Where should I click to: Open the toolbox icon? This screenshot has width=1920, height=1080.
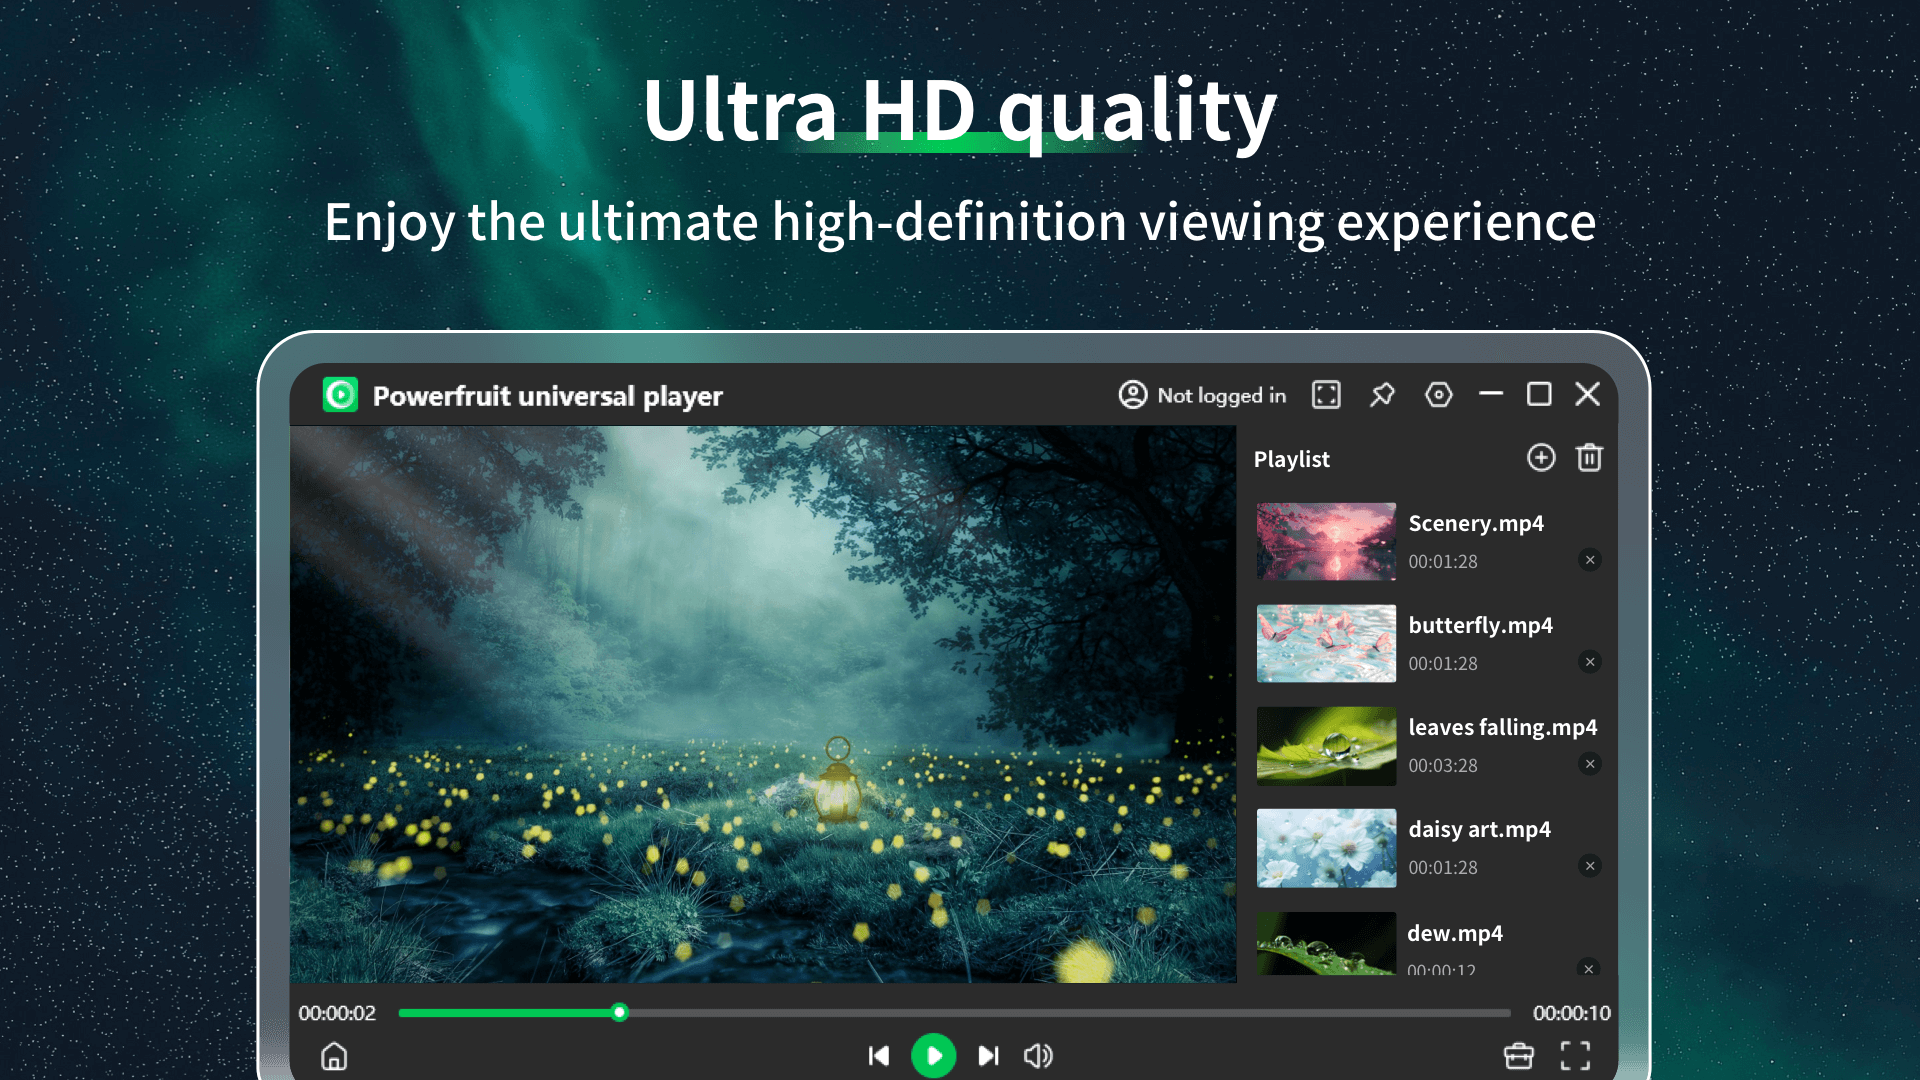pyautogui.click(x=1518, y=1056)
